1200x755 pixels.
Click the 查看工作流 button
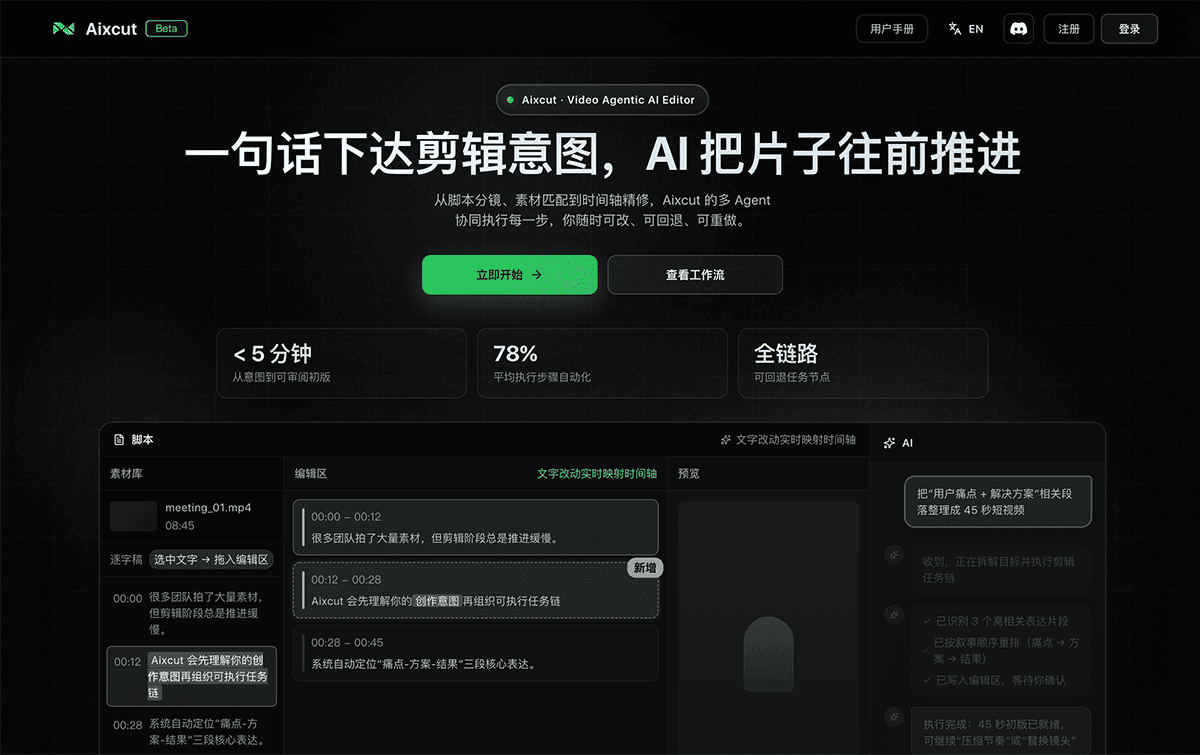click(x=694, y=275)
